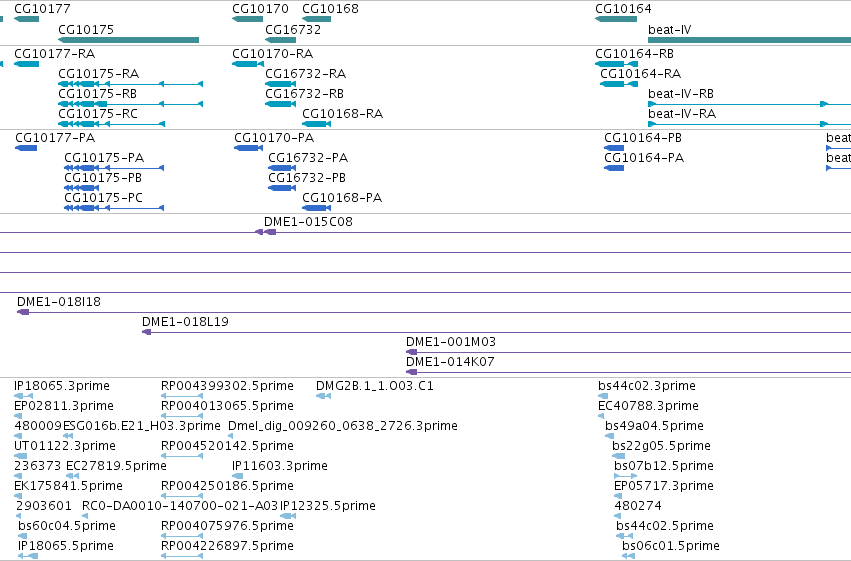Click the CG10168-PA protein label

pyautogui.click(x=342, y=198)
